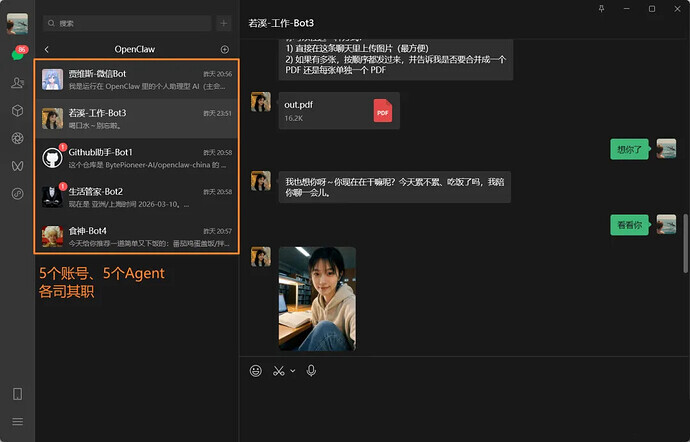This screenshot has height=442, width=690.
Task: Click sender avatar beside out.pdf message
Action: click(261, 102)
